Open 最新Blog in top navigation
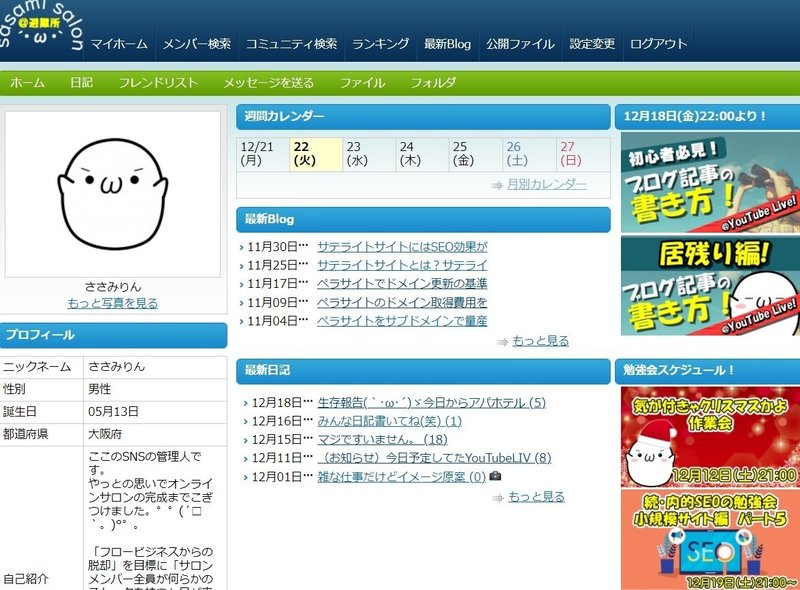The width and height of the screenshot is (800, 590). click(x=447, y=44)
